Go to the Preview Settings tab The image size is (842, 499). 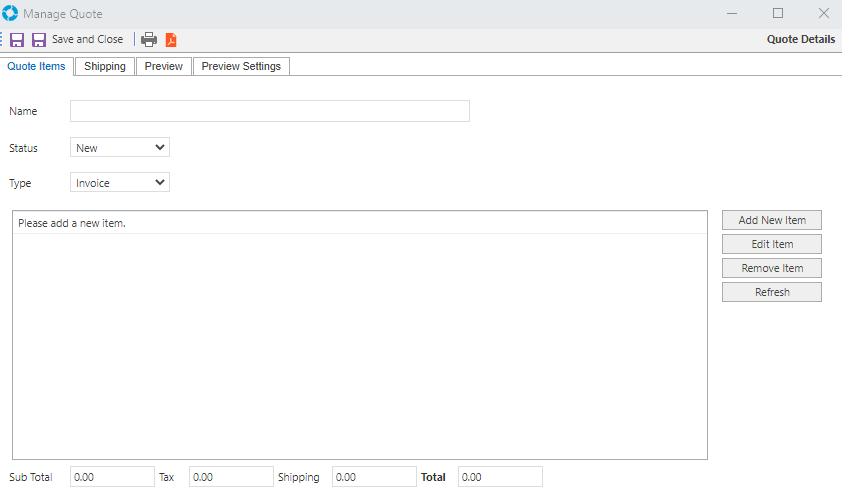click(x=241, y=66)
